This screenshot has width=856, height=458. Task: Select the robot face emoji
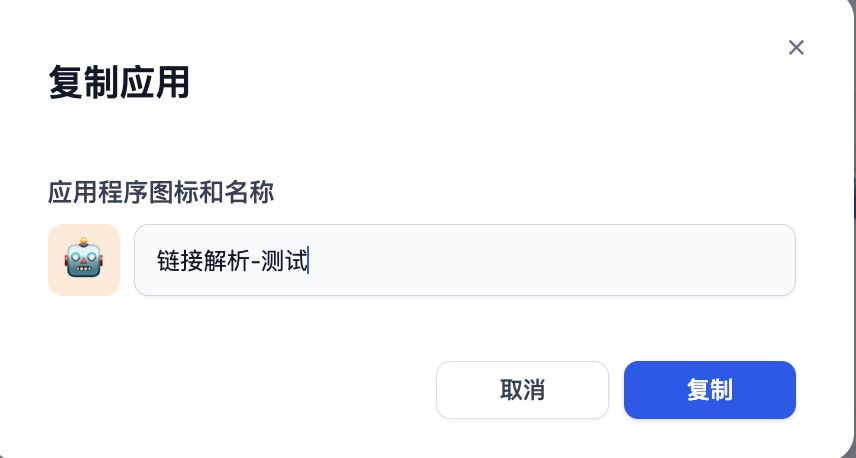click(x=84, y=257)
